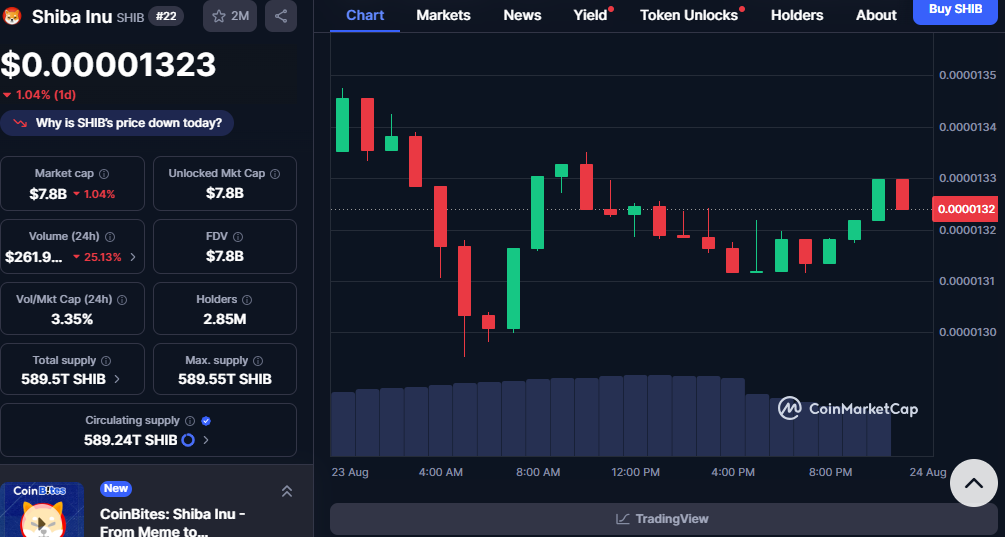Click the New badge above CoinBites title
1005x537 pixels.
116,489
